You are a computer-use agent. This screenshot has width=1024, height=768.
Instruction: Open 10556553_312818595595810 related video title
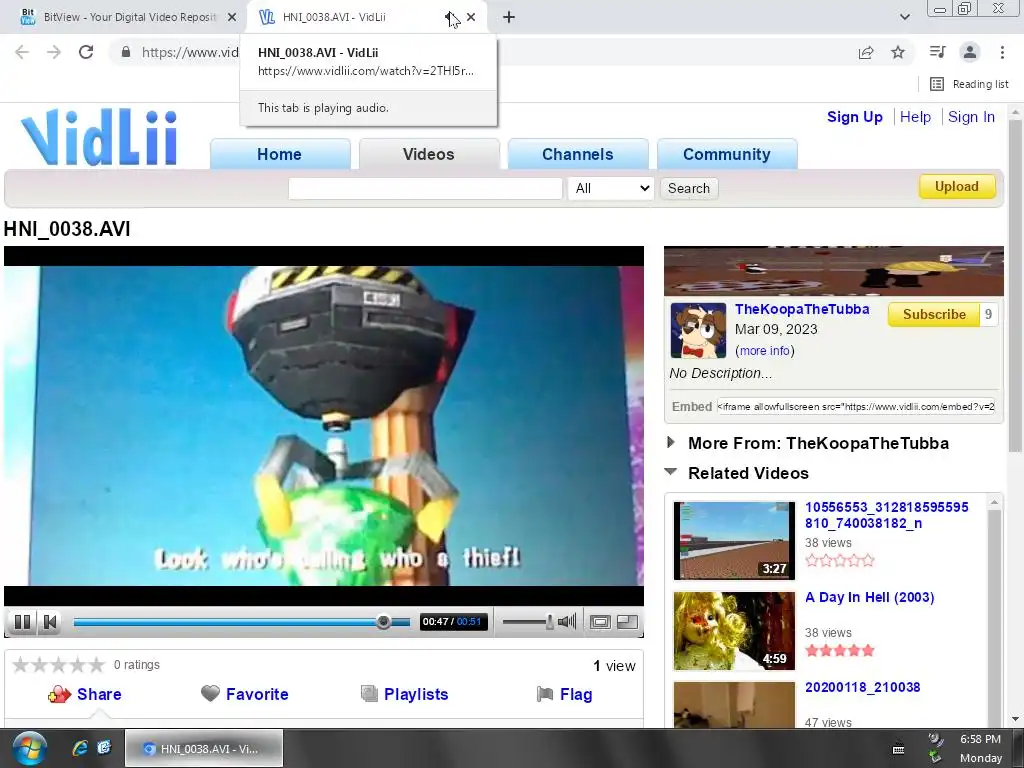pyautogui.click(x=886, y=515)
